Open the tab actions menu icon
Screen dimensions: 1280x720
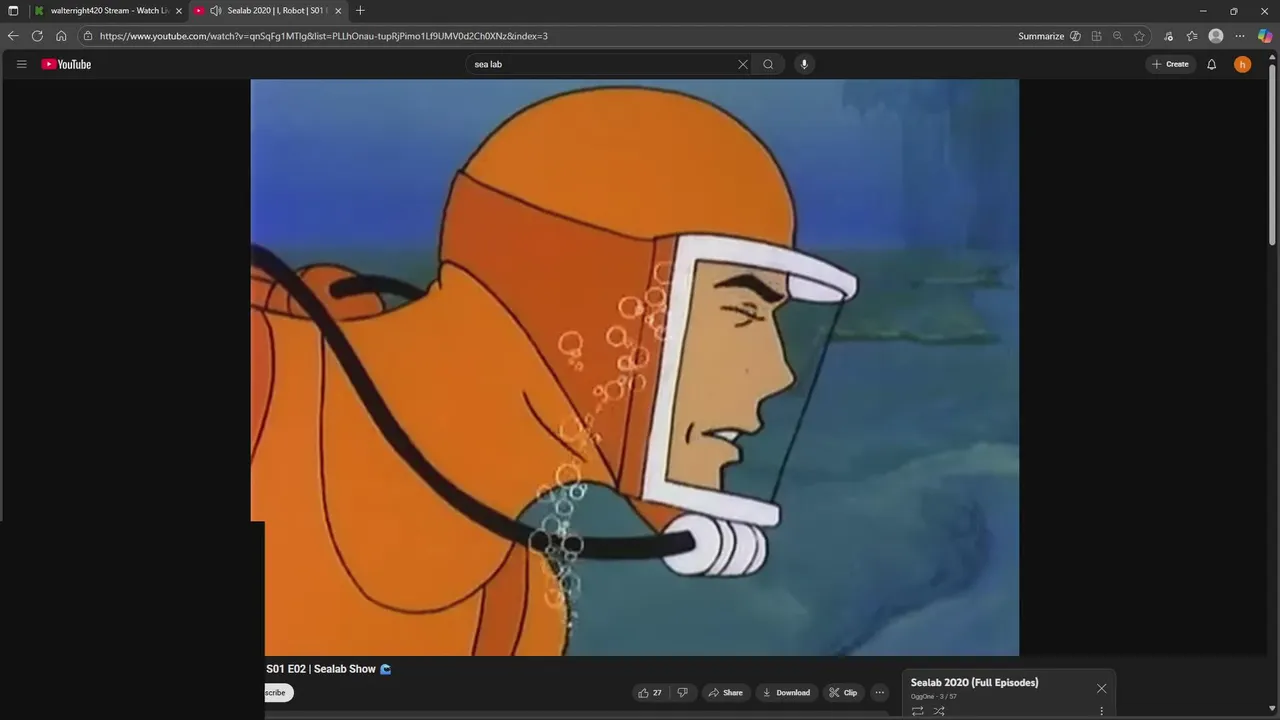point(13,11)
